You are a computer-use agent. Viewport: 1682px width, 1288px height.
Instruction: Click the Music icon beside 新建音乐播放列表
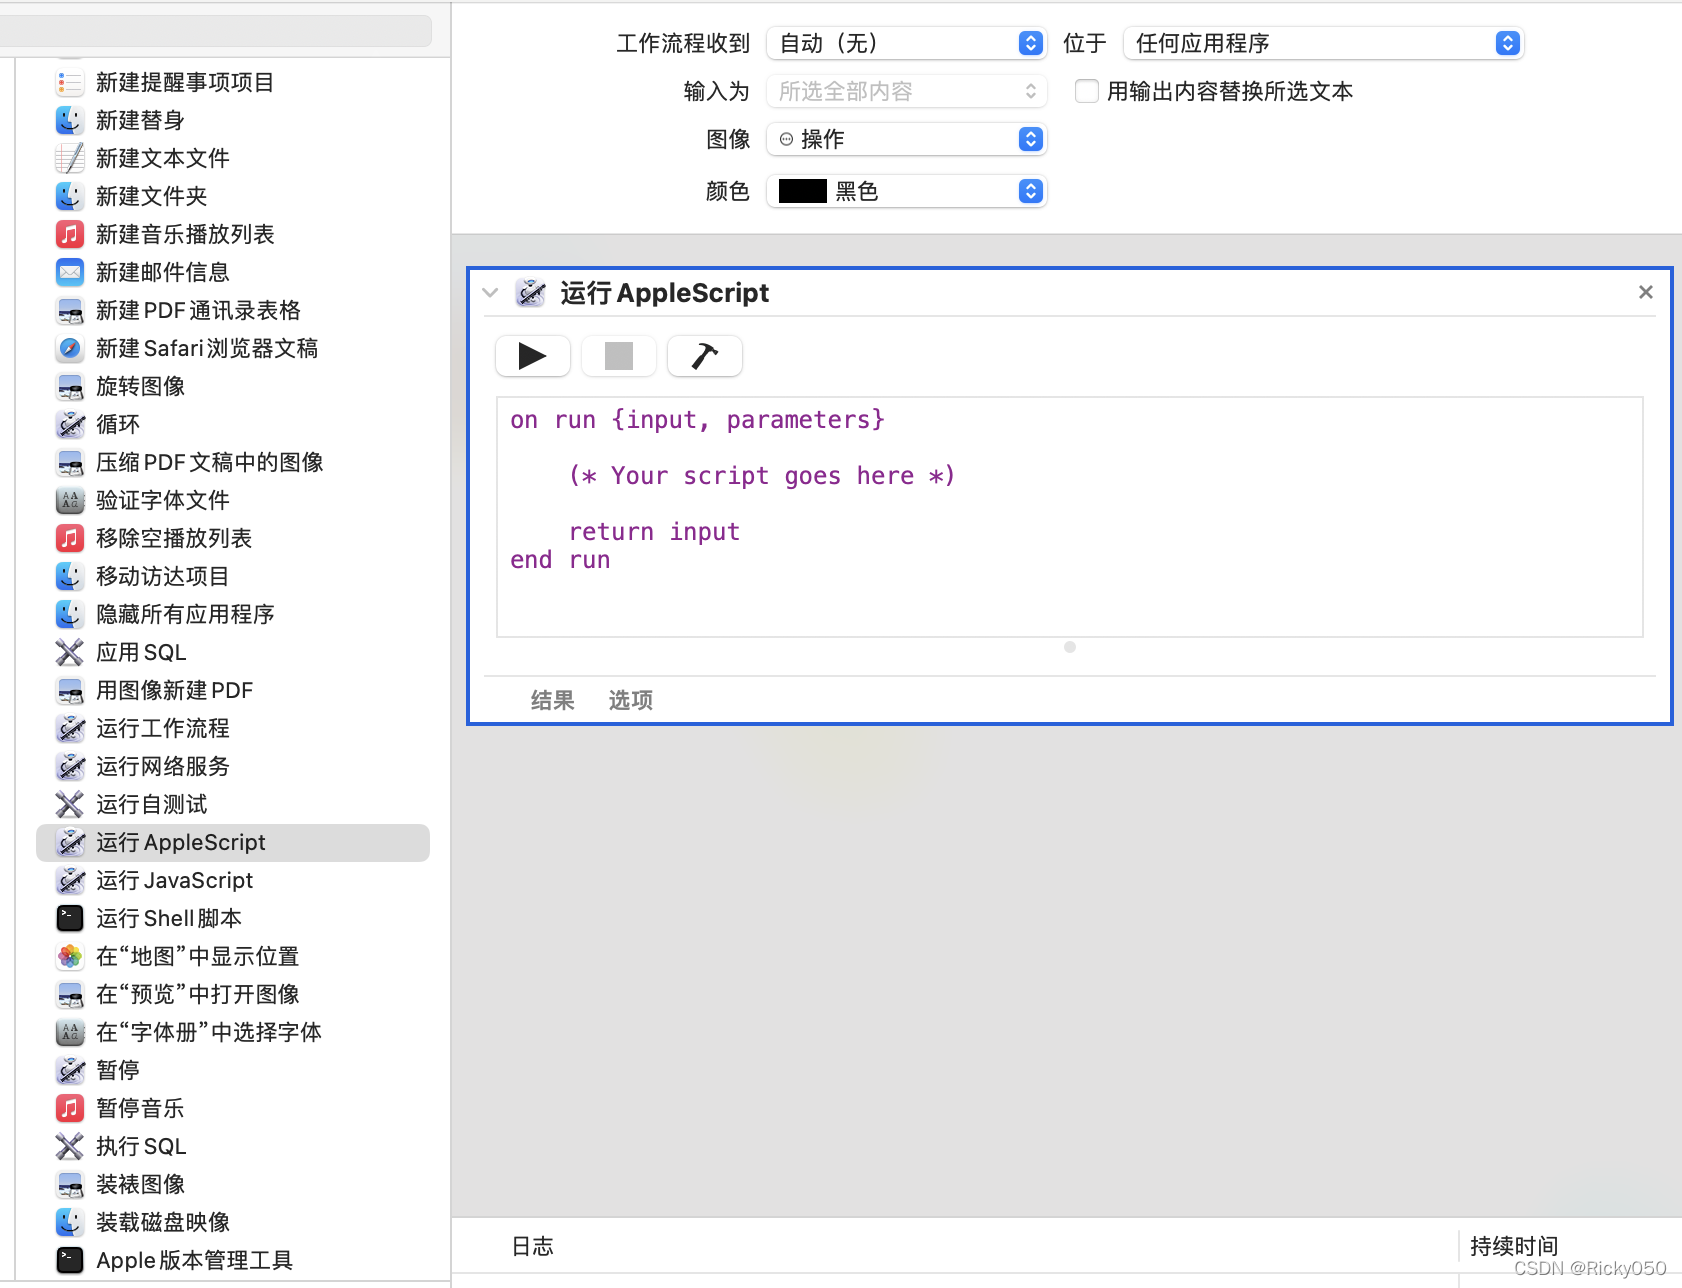click(x=69, y=234)
